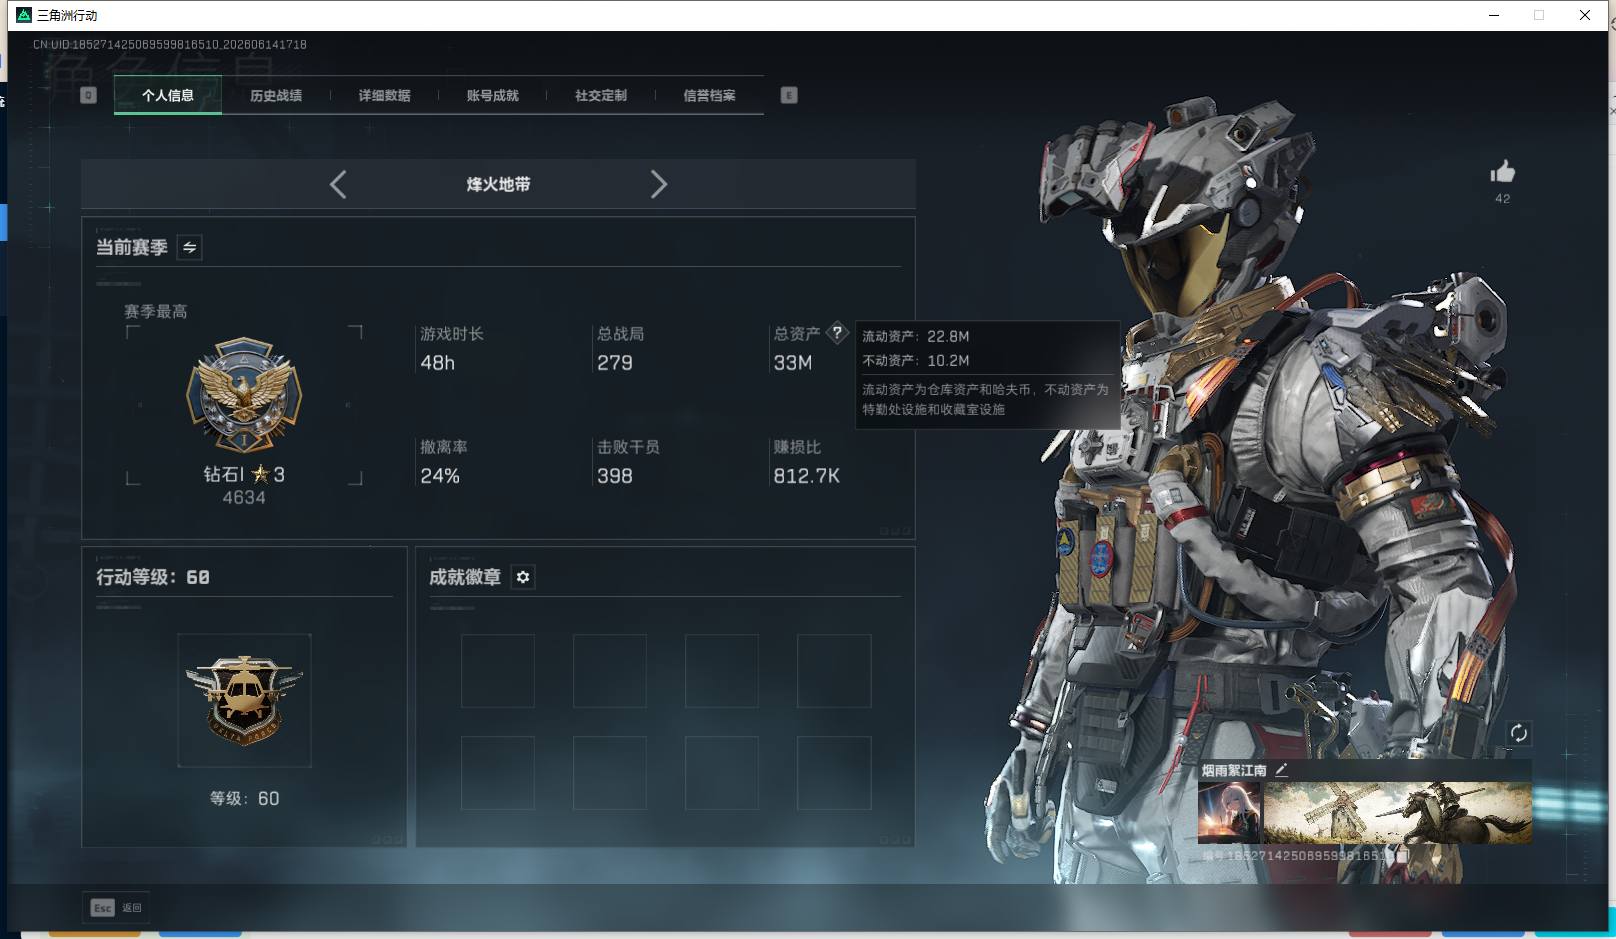The width and height of the screenshot is (1616, 939).
Task: Click the 成就徽章 heading
Action: click(465, 577)
